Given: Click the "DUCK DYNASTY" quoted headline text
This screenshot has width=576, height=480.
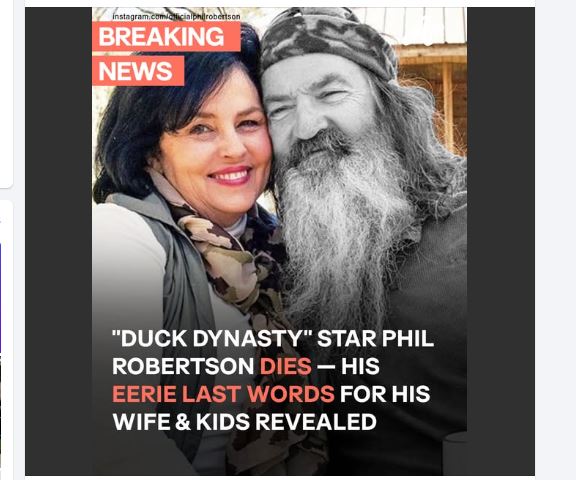Looking at the screenshot, I should pos(212,338).
